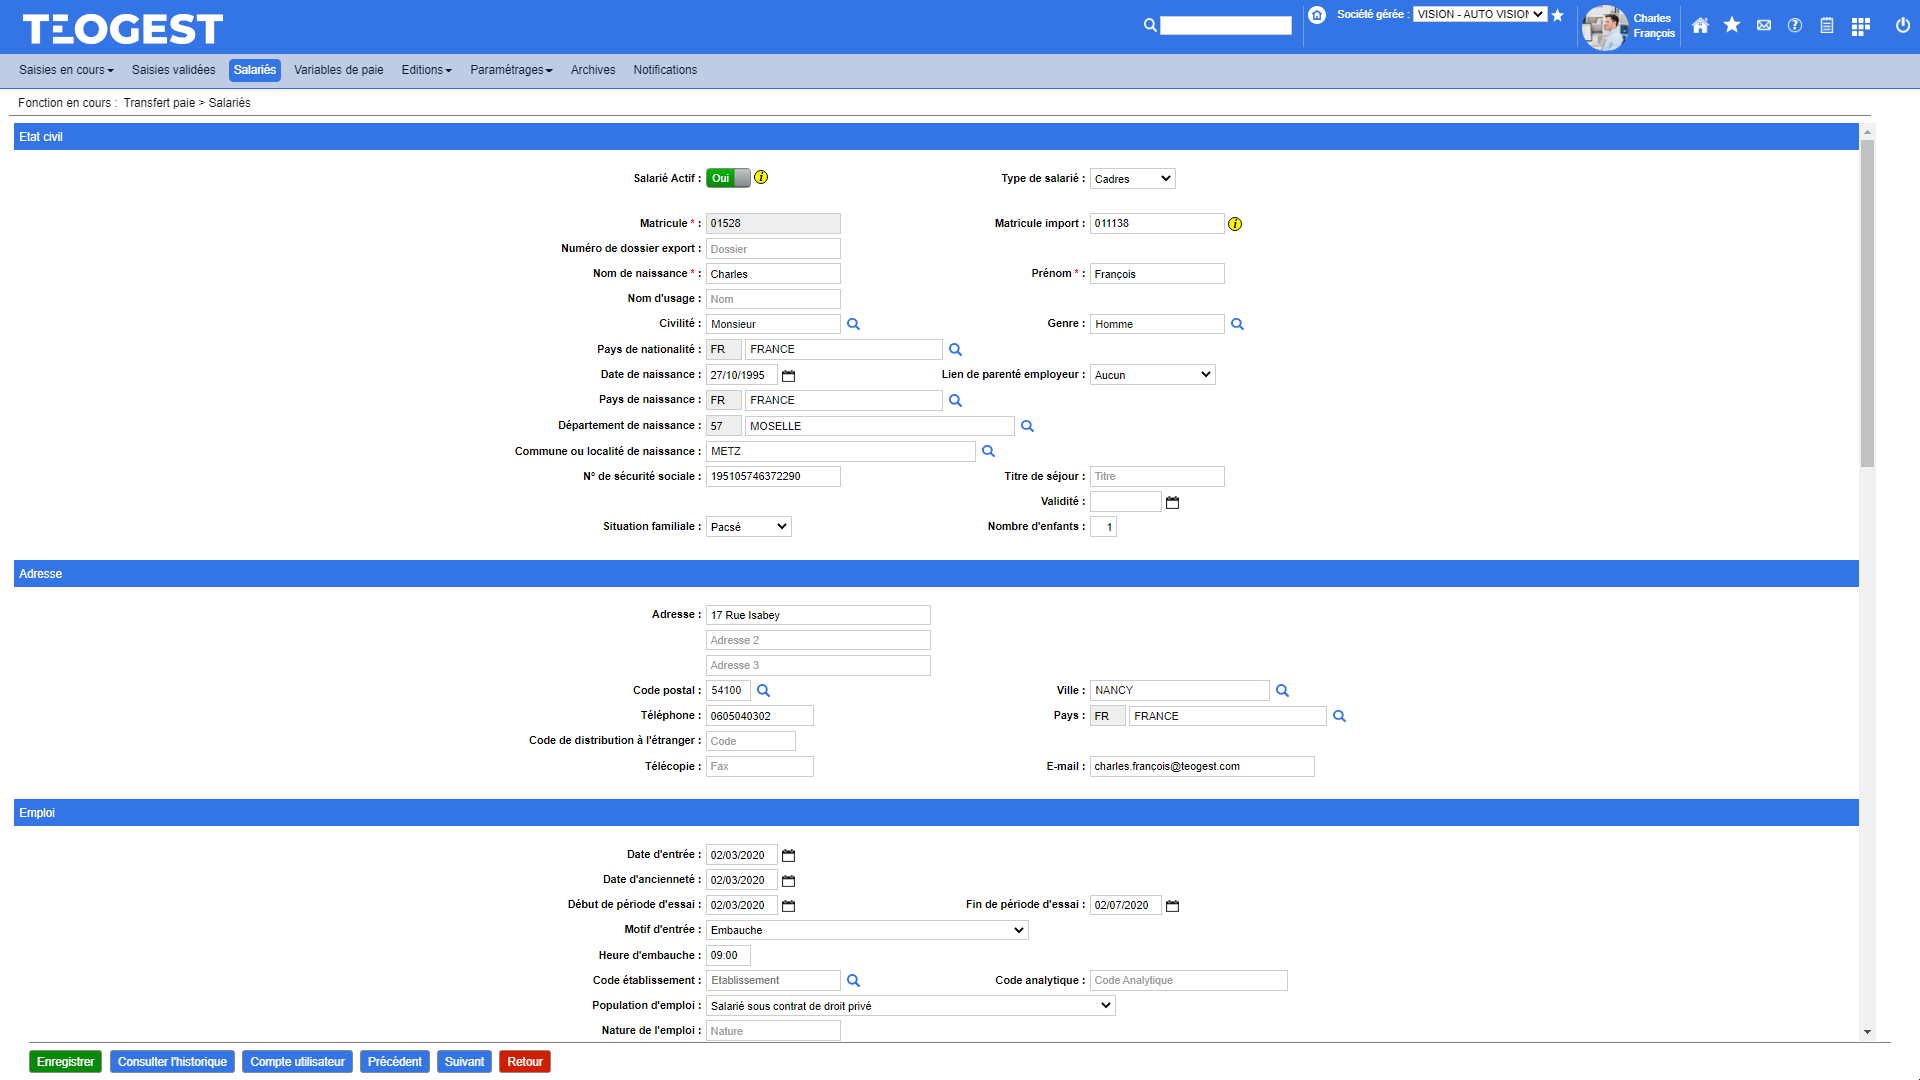Open calendar for Date de naissance

tap(788, 376)
